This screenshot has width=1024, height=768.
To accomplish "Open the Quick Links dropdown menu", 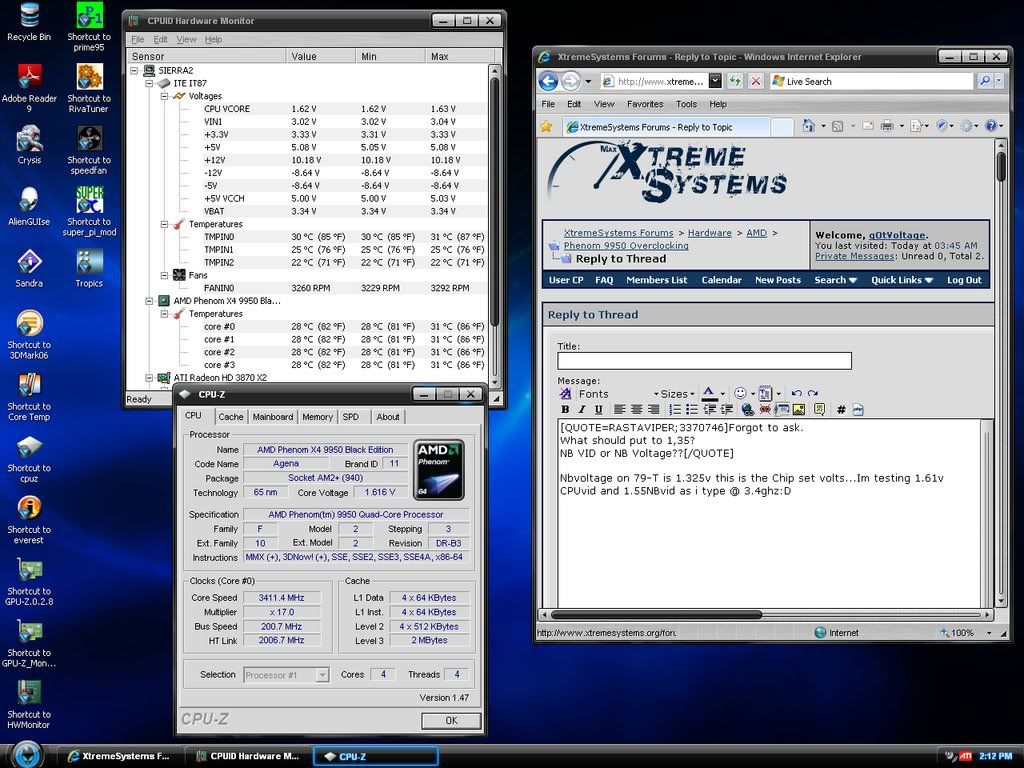I will click(x=901, y=280).
